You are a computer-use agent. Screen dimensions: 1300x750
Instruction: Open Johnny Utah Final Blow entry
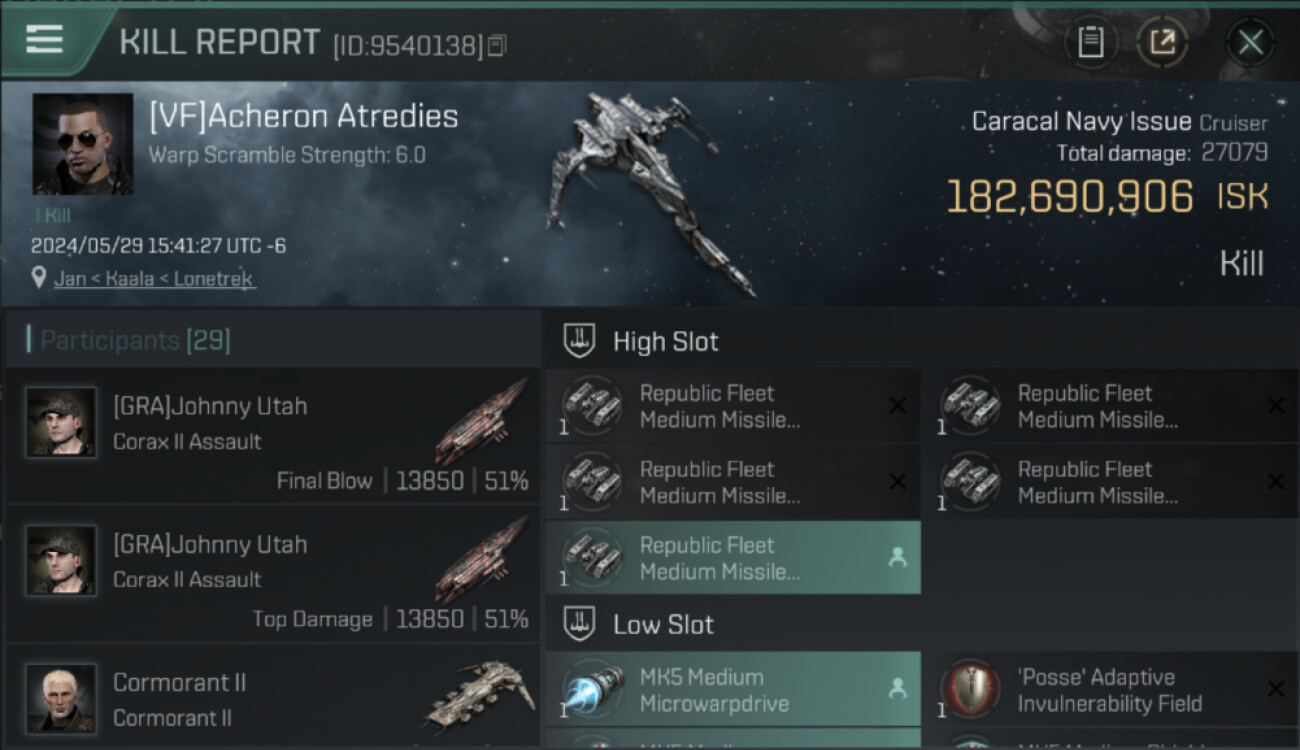click(x=273, y=436)
